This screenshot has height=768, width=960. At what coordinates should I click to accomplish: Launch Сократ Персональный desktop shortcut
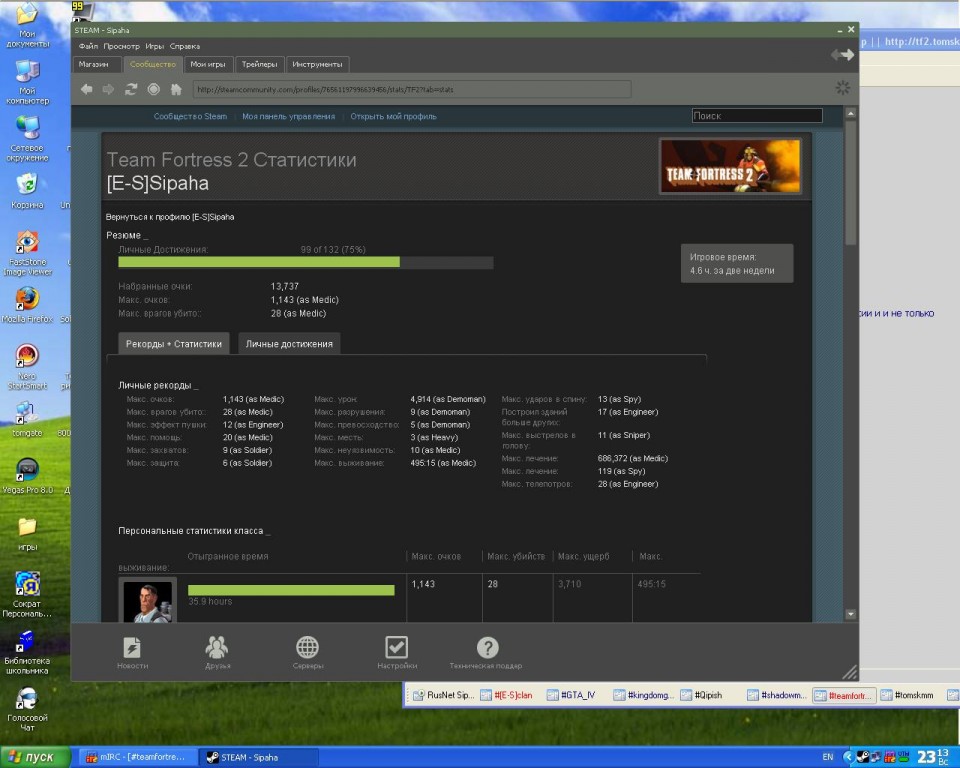(x=27, y=594)
